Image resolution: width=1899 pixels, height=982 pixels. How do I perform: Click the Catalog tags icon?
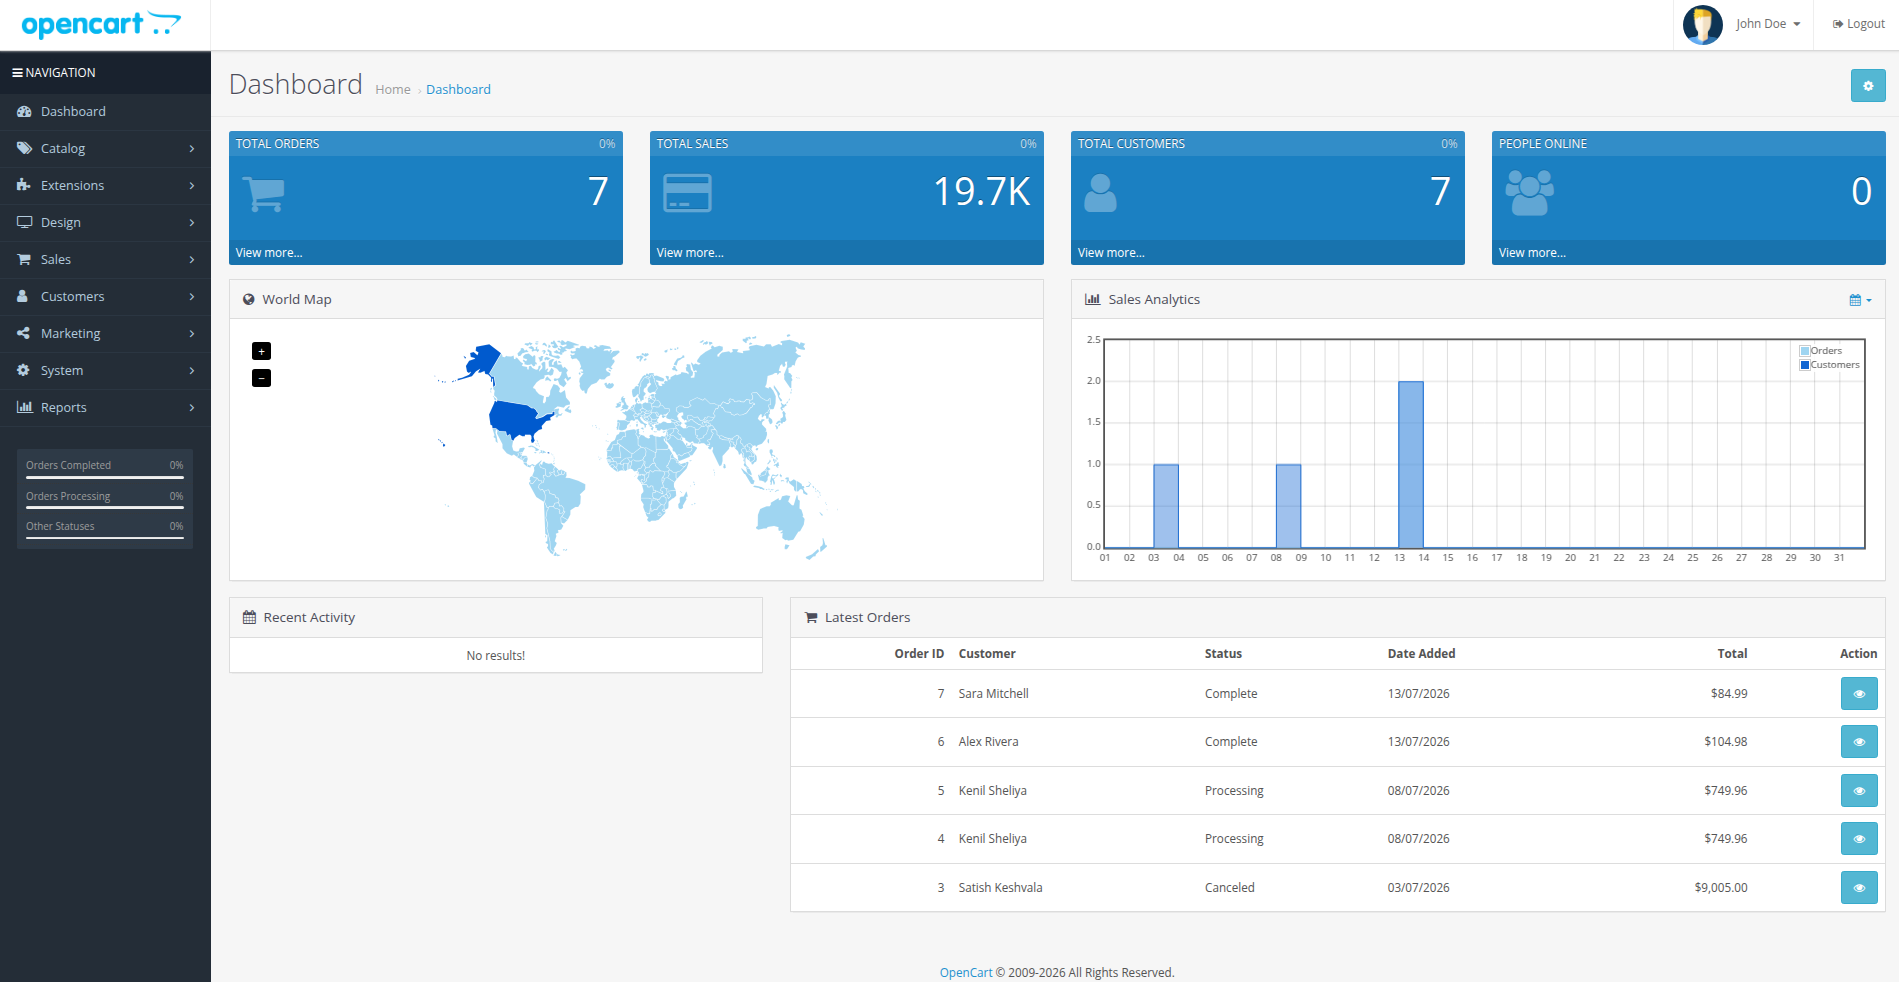point(24,148)
